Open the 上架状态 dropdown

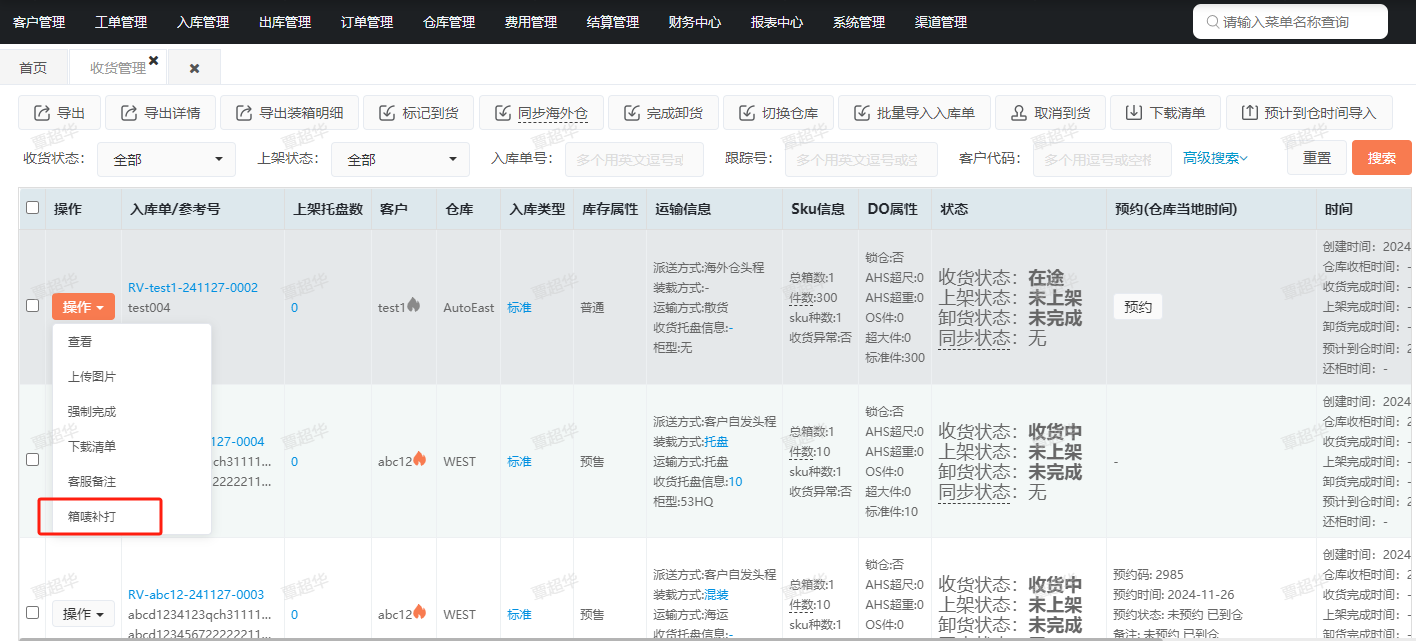click(400, 159)
